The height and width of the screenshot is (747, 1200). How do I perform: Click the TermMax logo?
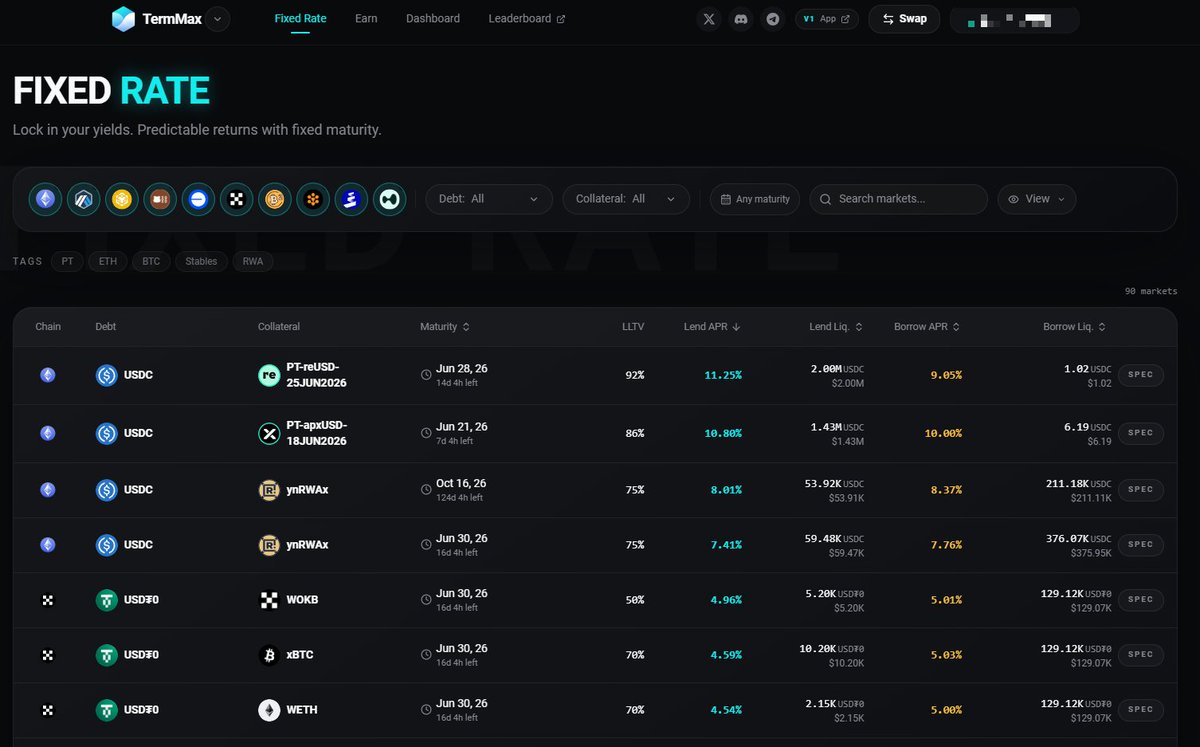coord(158,19)
